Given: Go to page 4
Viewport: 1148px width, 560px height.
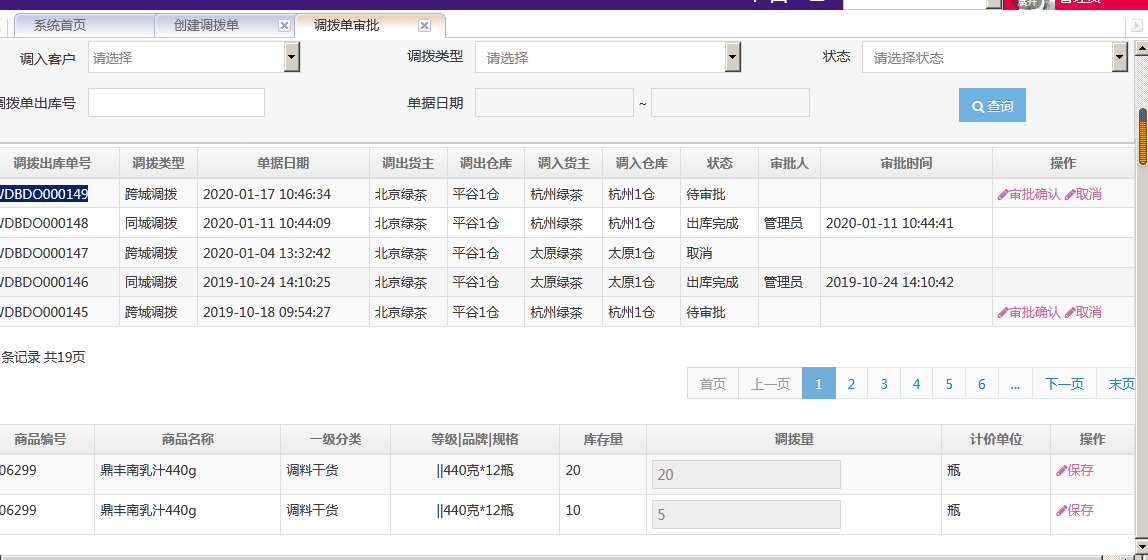Looking at the screenshot, I should click(x=917, y=384).
